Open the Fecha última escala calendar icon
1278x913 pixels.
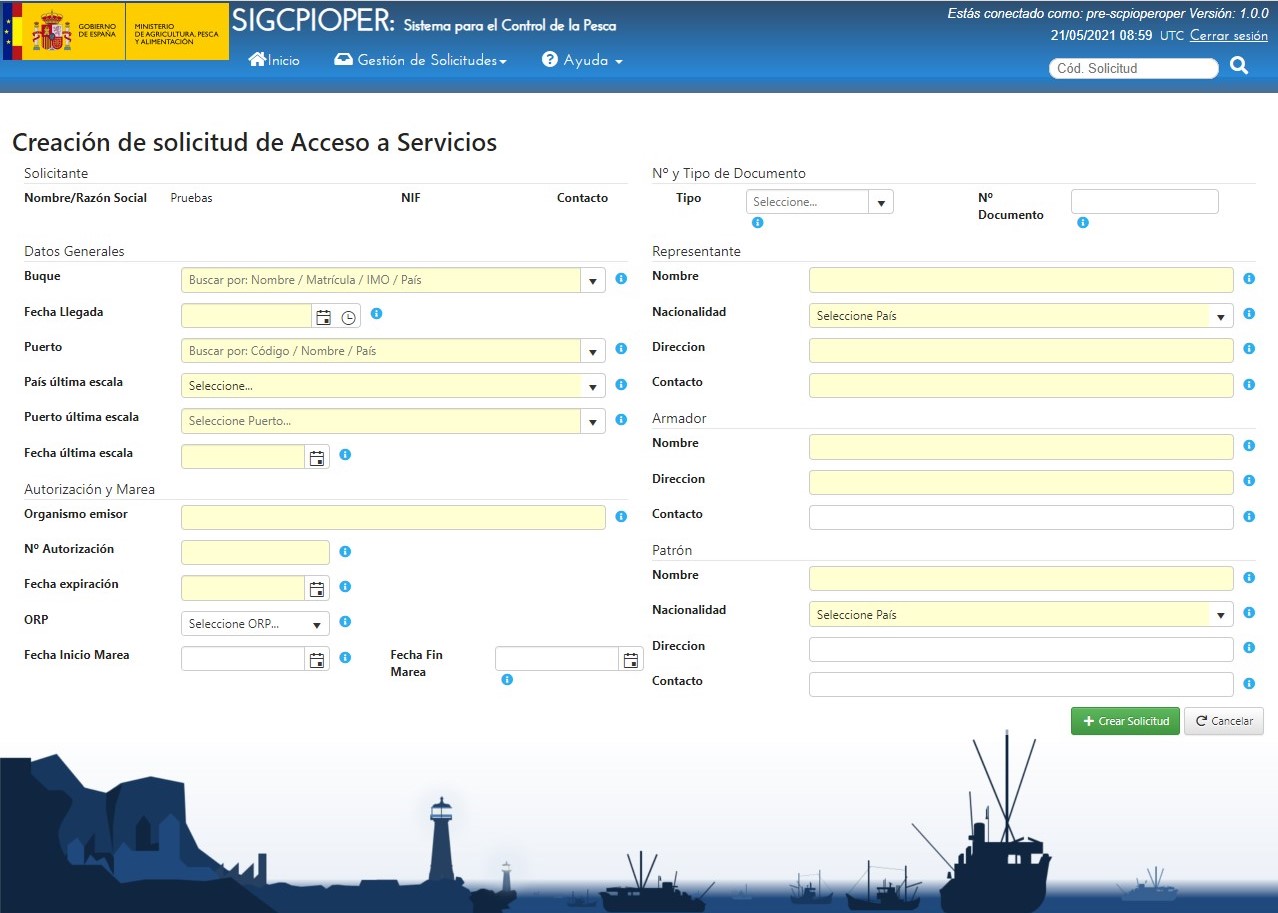click(x=317, y=458)
